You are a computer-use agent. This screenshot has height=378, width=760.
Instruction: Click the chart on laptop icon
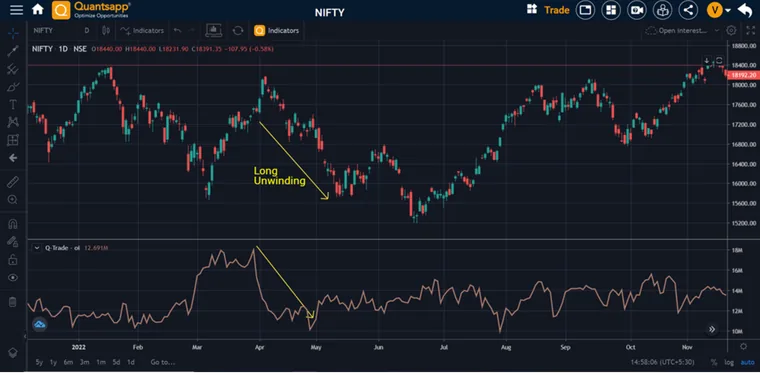[x=214, y=31]
